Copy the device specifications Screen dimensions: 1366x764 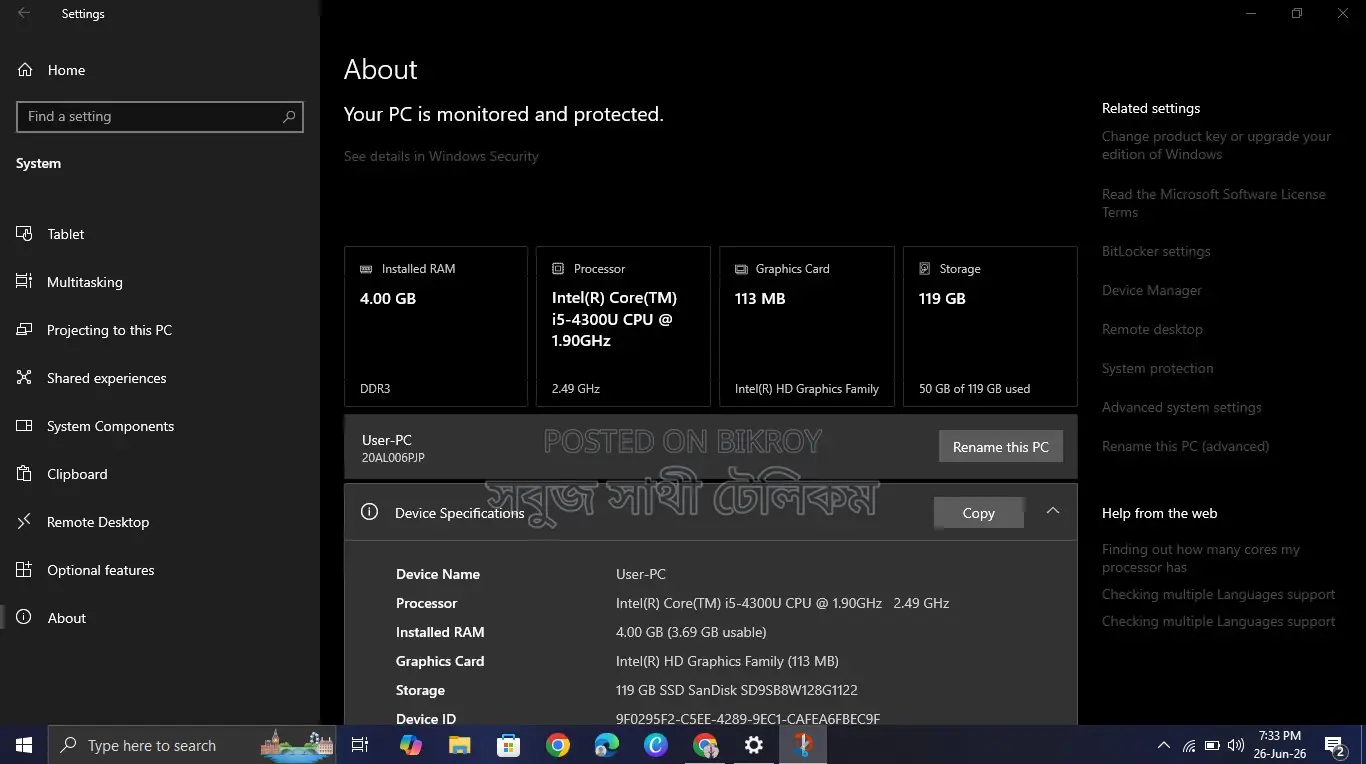(x=978, y=513)
